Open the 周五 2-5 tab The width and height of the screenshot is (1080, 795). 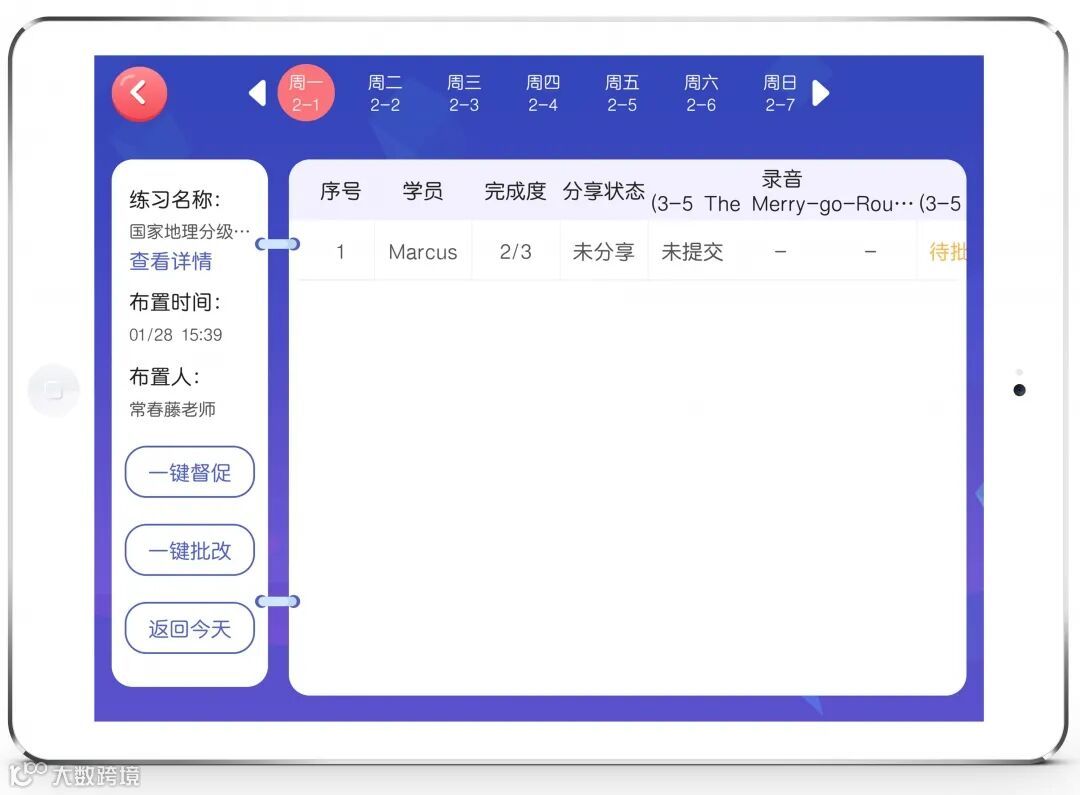(x=622, y=94)
